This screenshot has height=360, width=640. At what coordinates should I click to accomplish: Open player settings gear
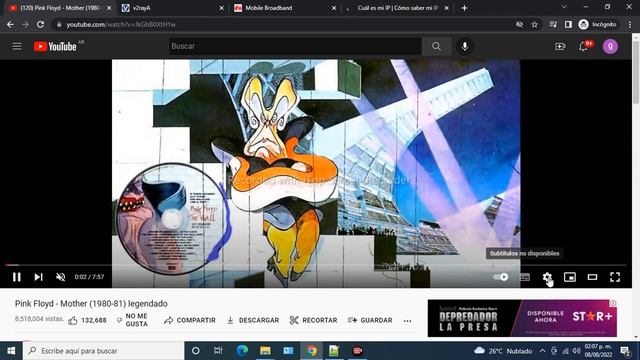pos(547,277)
